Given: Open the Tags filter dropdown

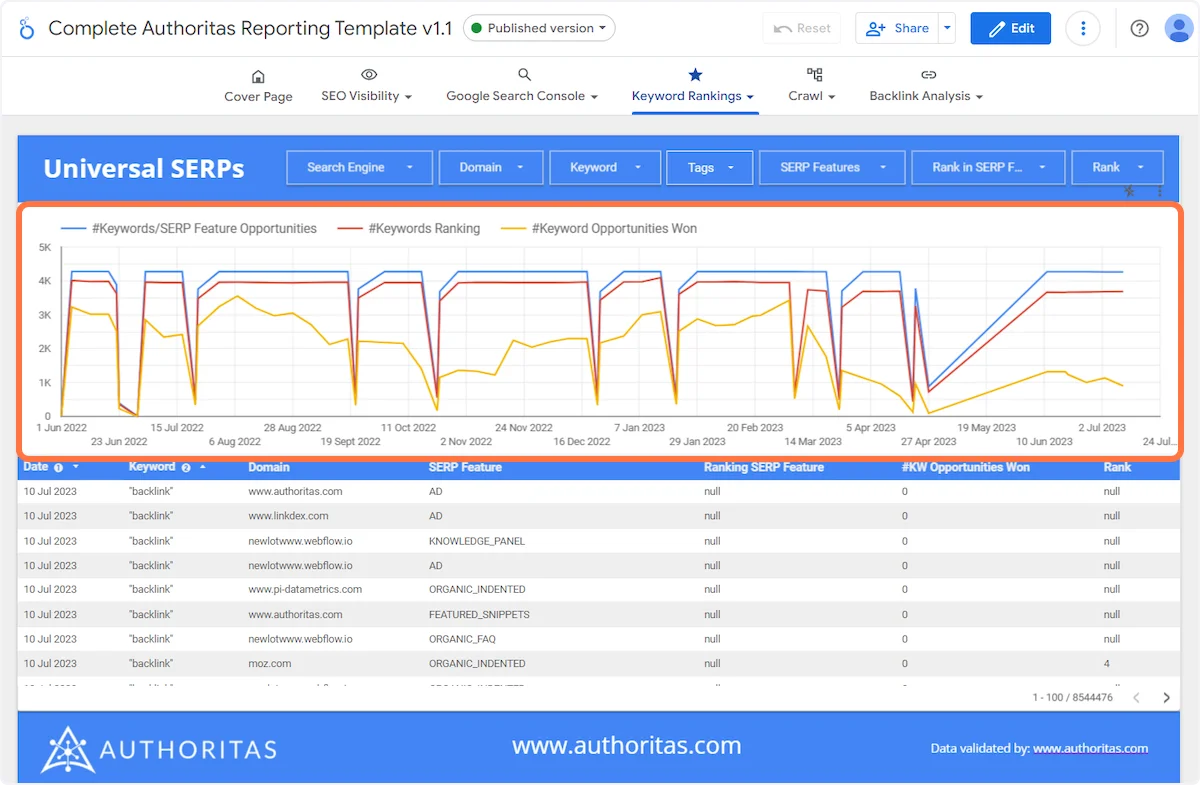Looking at the screenshot, I should (x=710, y=167).
